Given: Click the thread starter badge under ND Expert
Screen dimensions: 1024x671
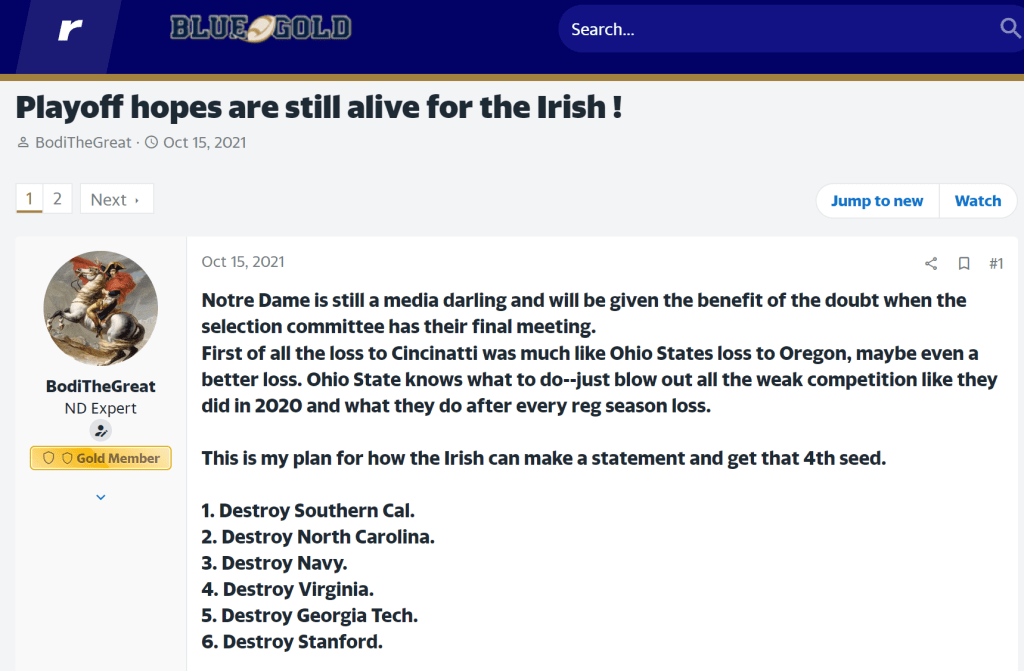Looking at the screenshot, I should pyautogui.click(x=100, y=430).
